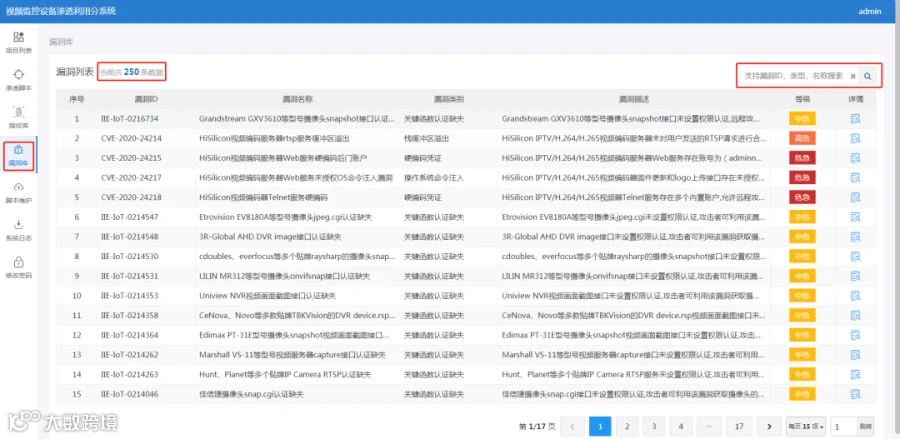Click the pagination ellipsis button
The image size is (900, 439).
708,426
